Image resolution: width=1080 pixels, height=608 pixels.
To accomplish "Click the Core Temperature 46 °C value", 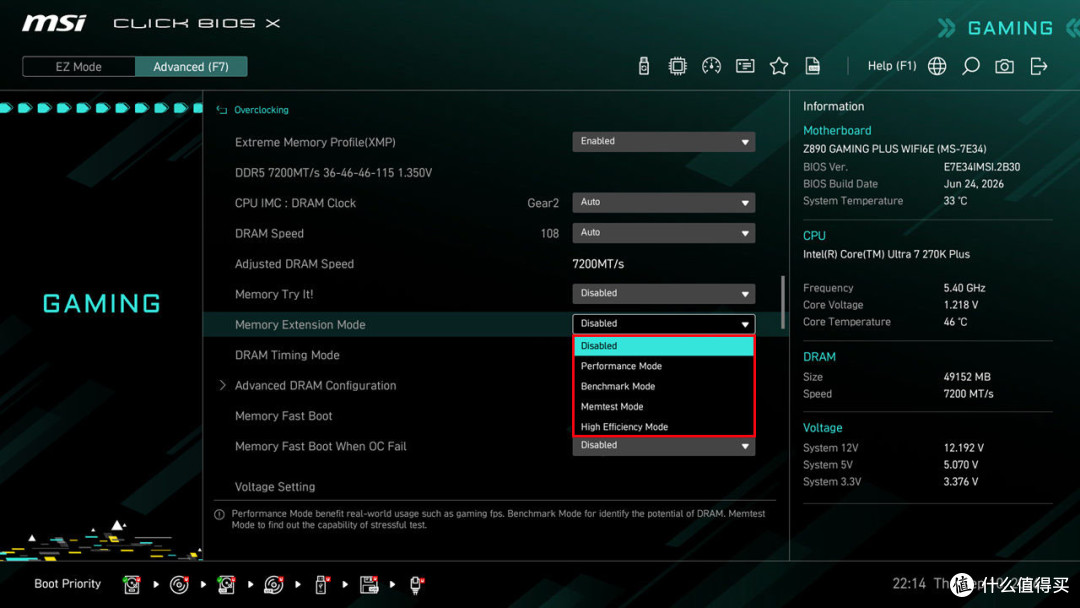I will 955,322.
